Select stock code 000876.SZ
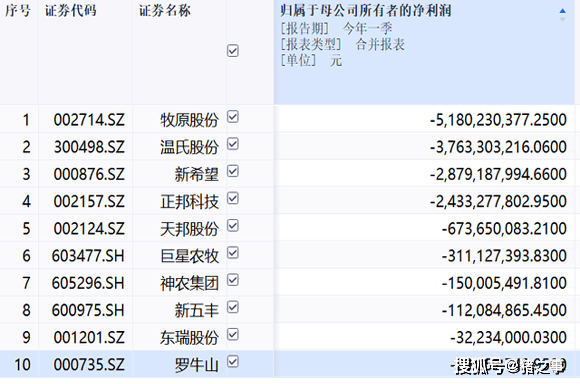Image resolution: width=580 pixels, height=384 pixels. pos(89,174)
